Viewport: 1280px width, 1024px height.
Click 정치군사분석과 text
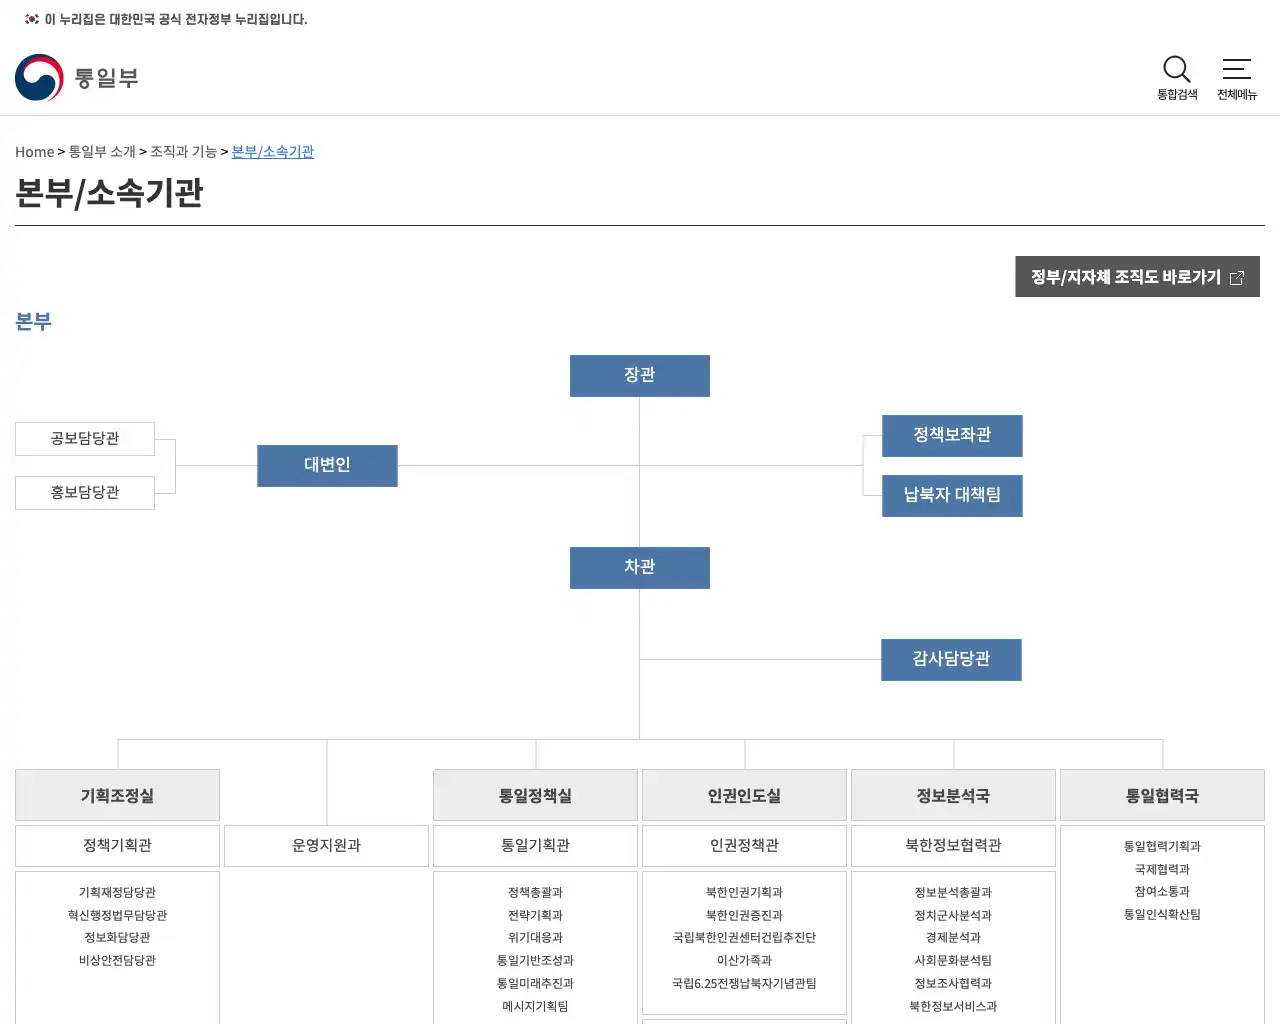(953, 915)
